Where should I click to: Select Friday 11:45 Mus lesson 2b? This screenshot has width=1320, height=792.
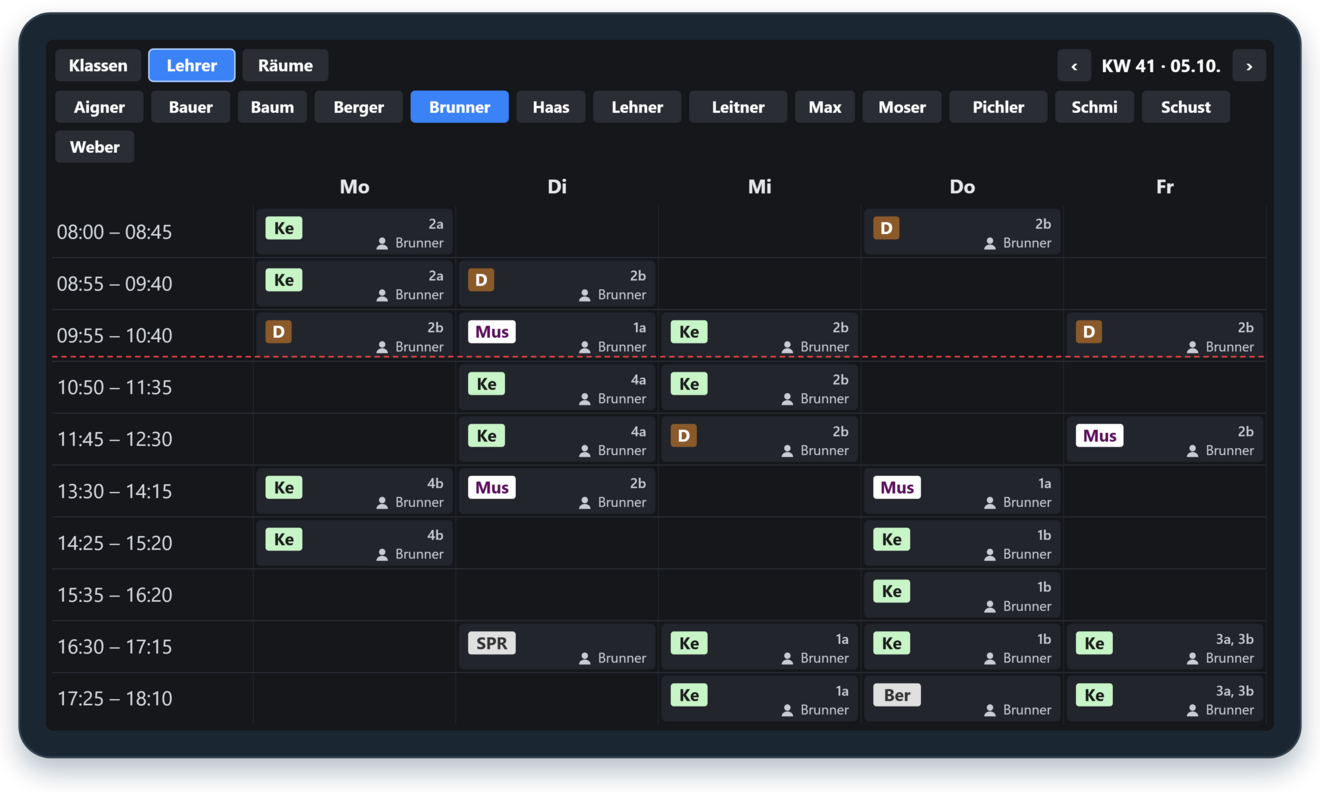1165,440
